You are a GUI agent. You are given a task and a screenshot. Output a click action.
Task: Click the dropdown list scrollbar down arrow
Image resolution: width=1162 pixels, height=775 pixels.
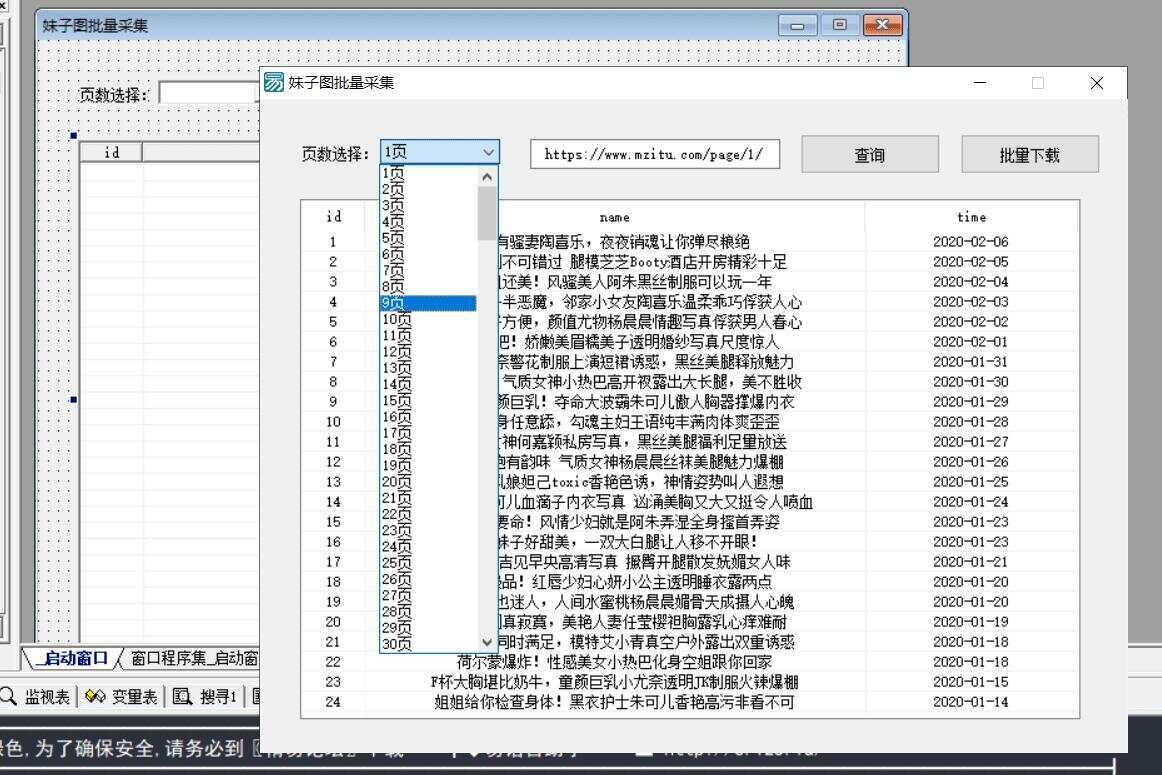(x=486, y=643)
